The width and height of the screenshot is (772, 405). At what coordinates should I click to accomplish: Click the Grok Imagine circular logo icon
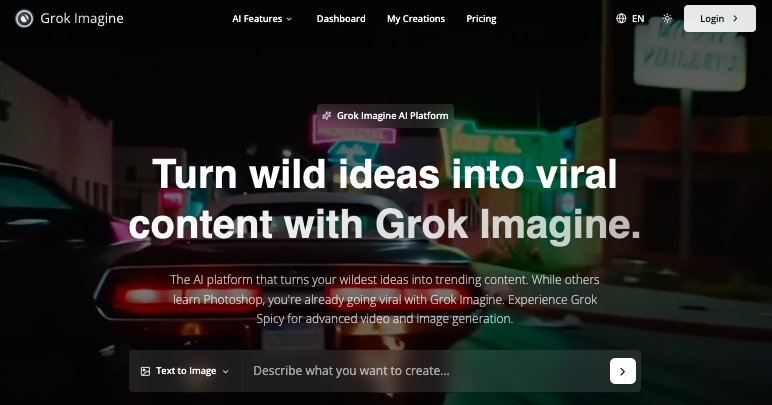click(24, 19)
